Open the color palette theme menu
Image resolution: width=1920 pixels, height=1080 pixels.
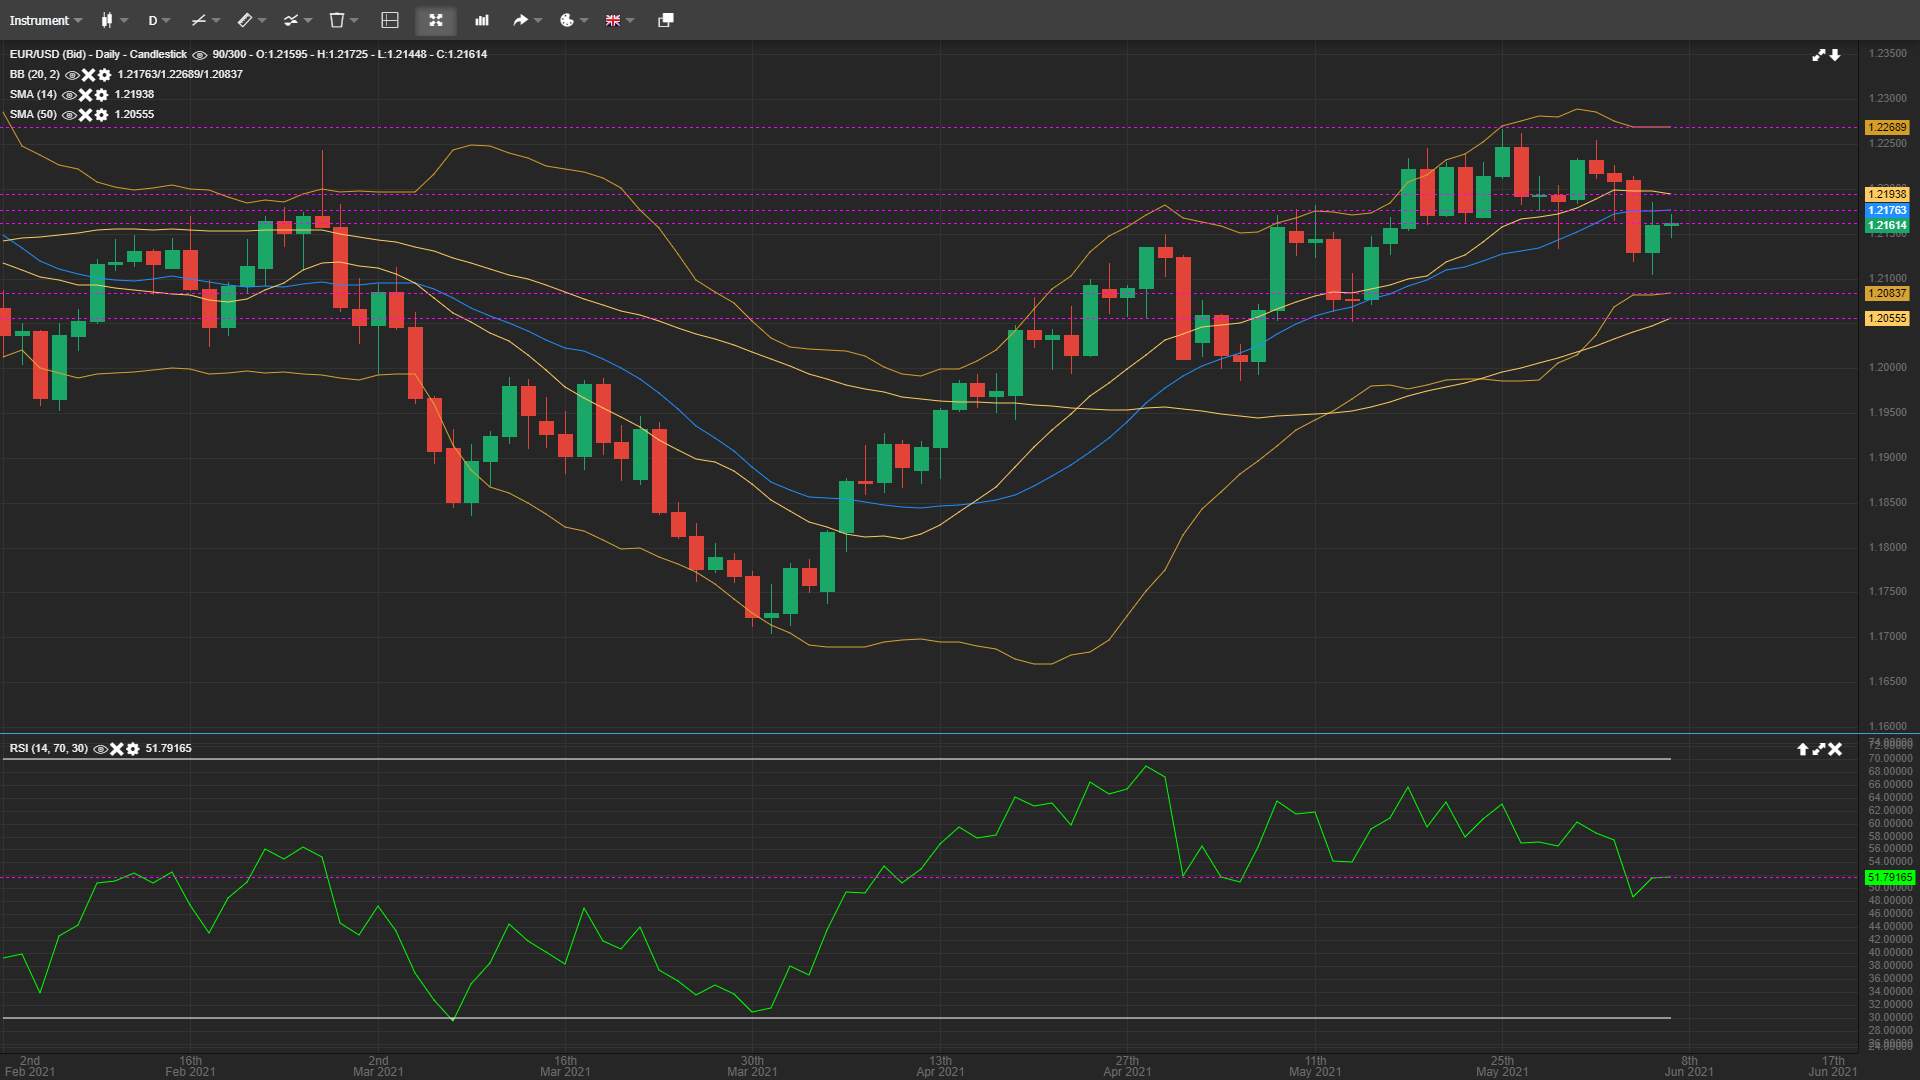[x=573, y=20]
